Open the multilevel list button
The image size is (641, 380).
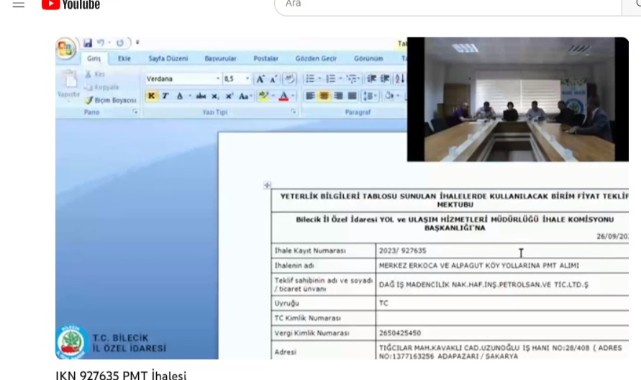[353, 78]
